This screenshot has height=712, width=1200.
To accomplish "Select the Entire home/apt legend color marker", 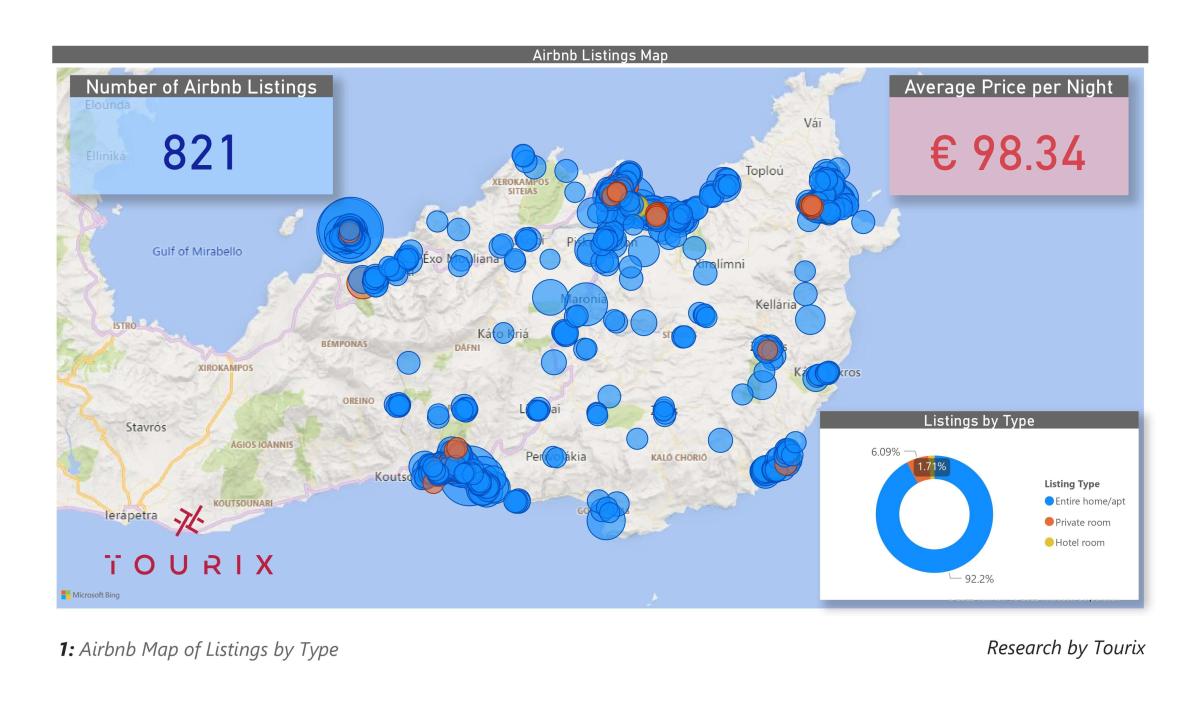I will coord(1049,502).
